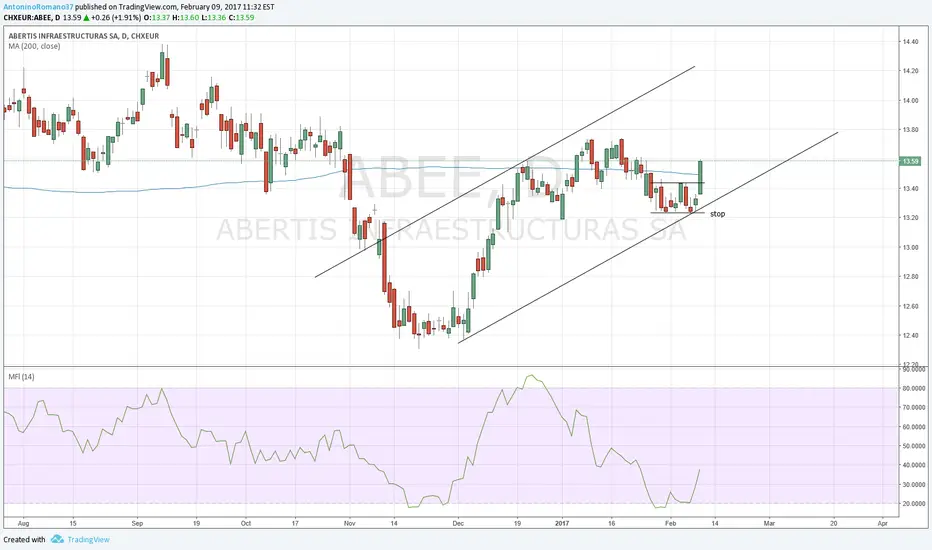Select the MA (200, close) indicator label
This screenshot has height=550, width=932.
pos(34,46)
